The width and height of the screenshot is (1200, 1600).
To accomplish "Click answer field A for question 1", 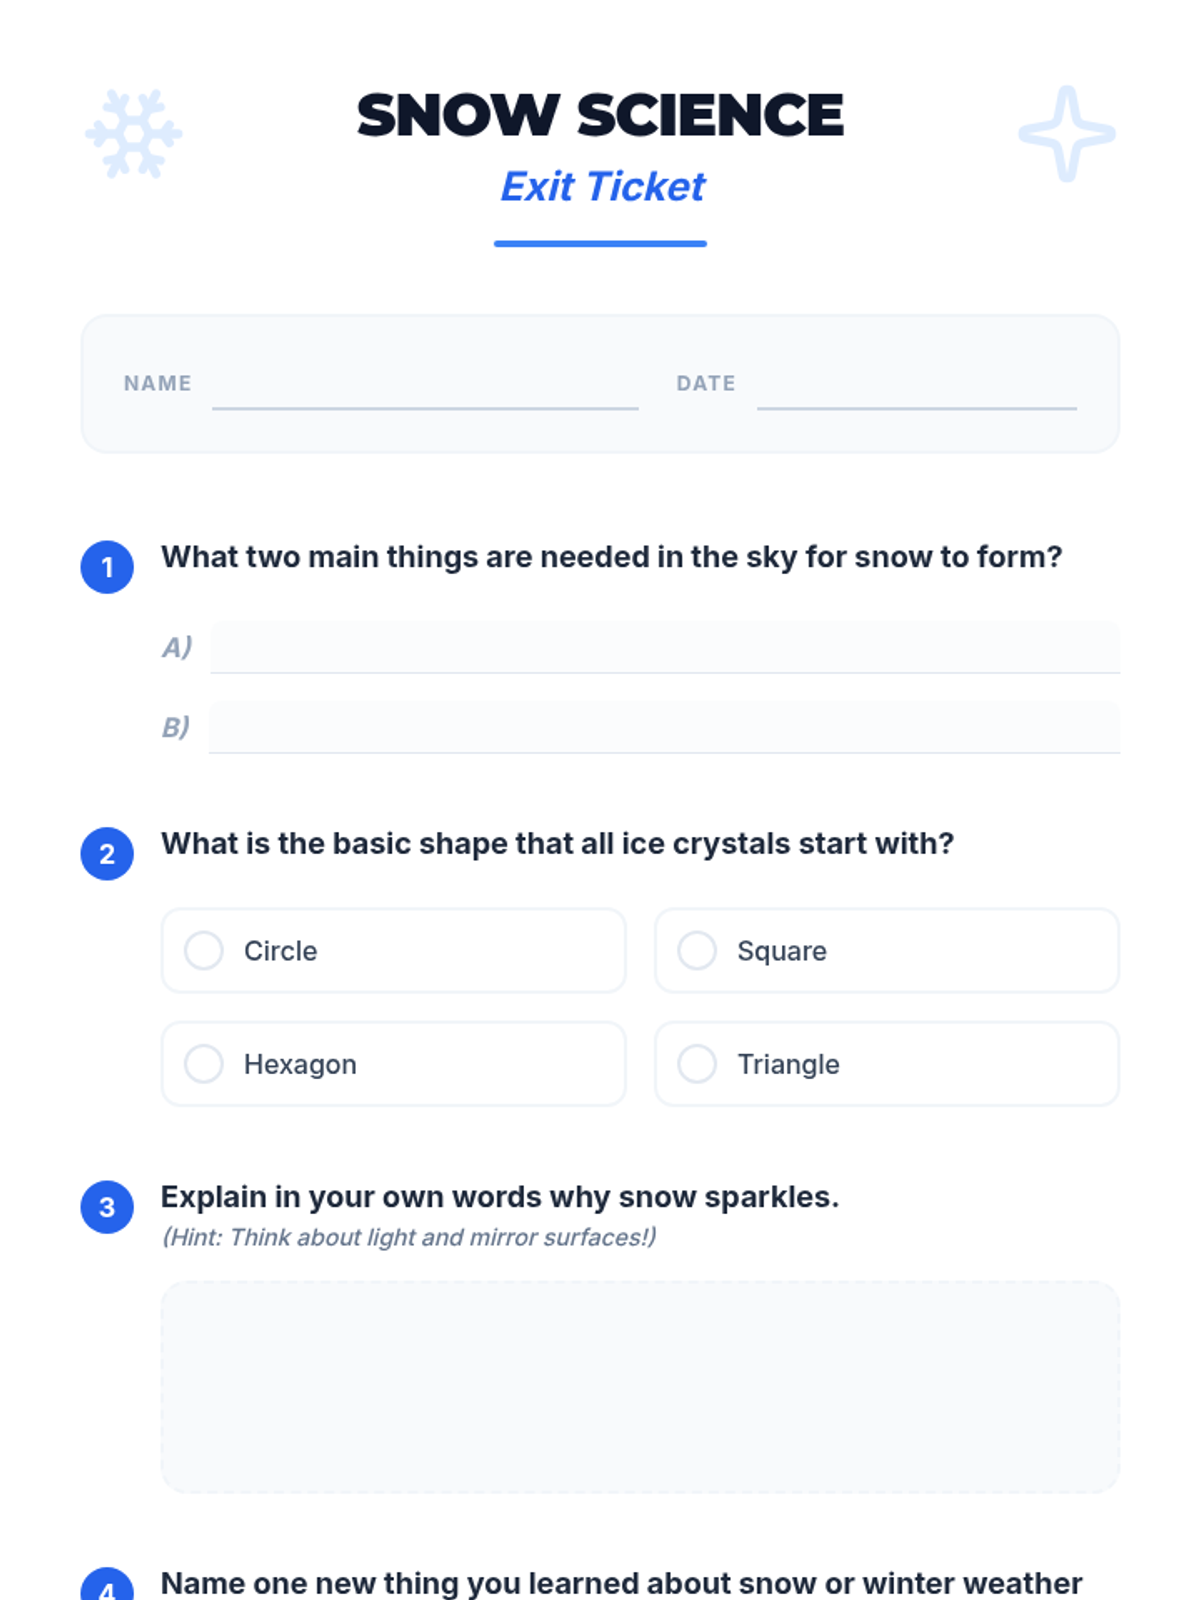I will 665,647.
